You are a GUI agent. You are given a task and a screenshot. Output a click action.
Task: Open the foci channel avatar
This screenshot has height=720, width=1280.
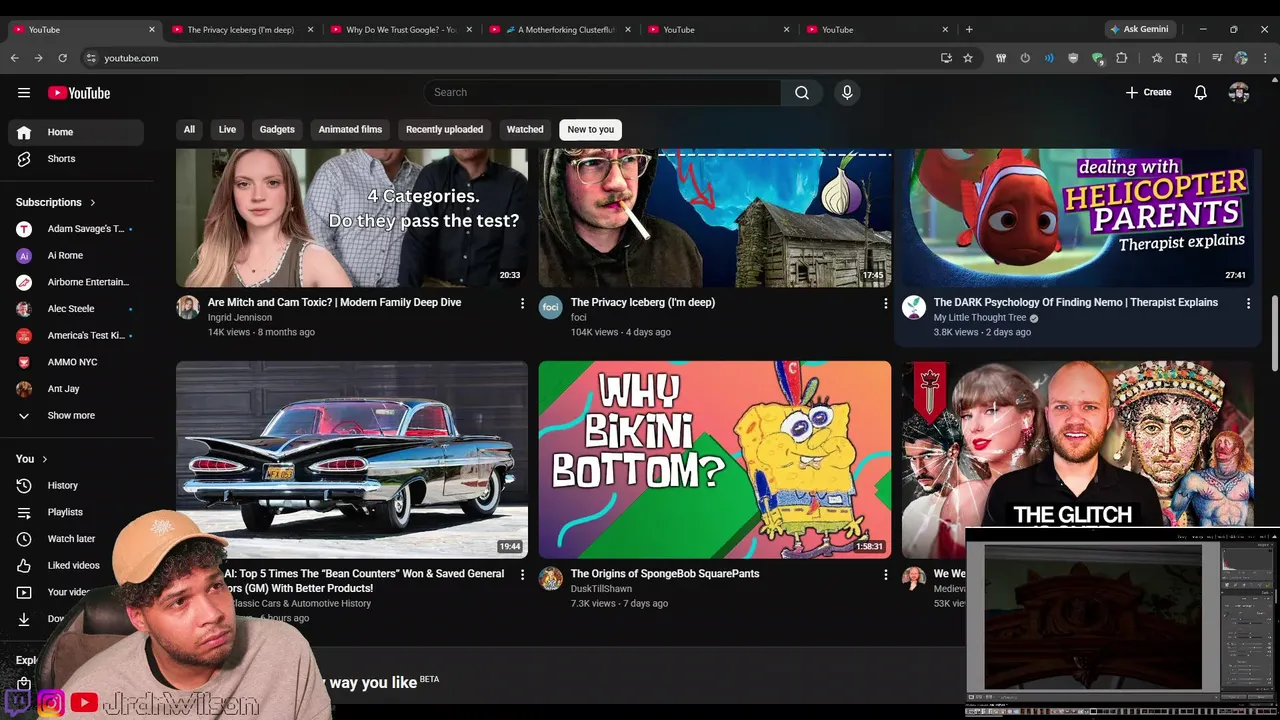[x=551, y=307]
